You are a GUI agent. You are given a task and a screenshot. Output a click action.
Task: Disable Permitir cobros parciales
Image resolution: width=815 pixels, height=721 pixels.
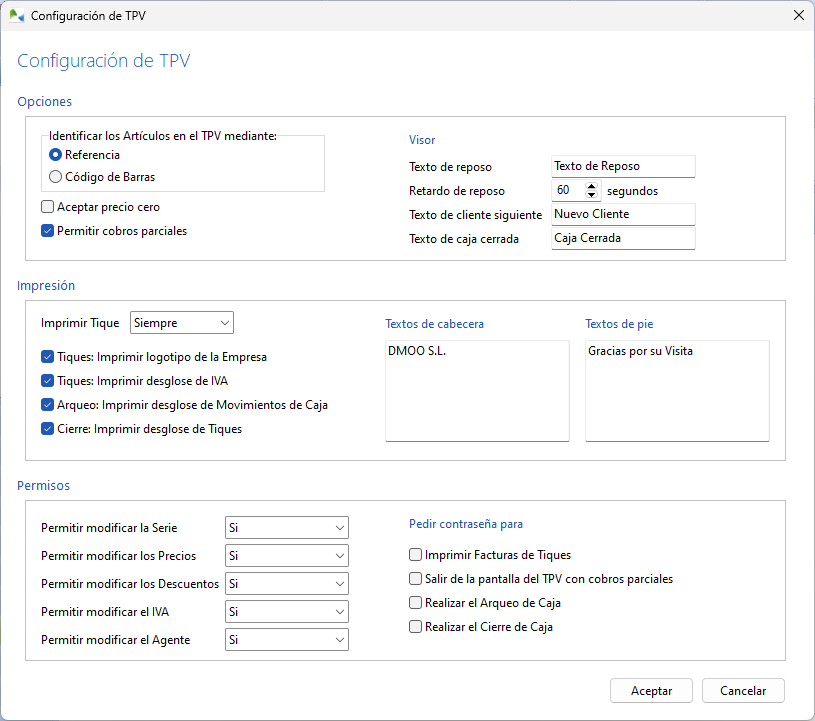(45, 230)
